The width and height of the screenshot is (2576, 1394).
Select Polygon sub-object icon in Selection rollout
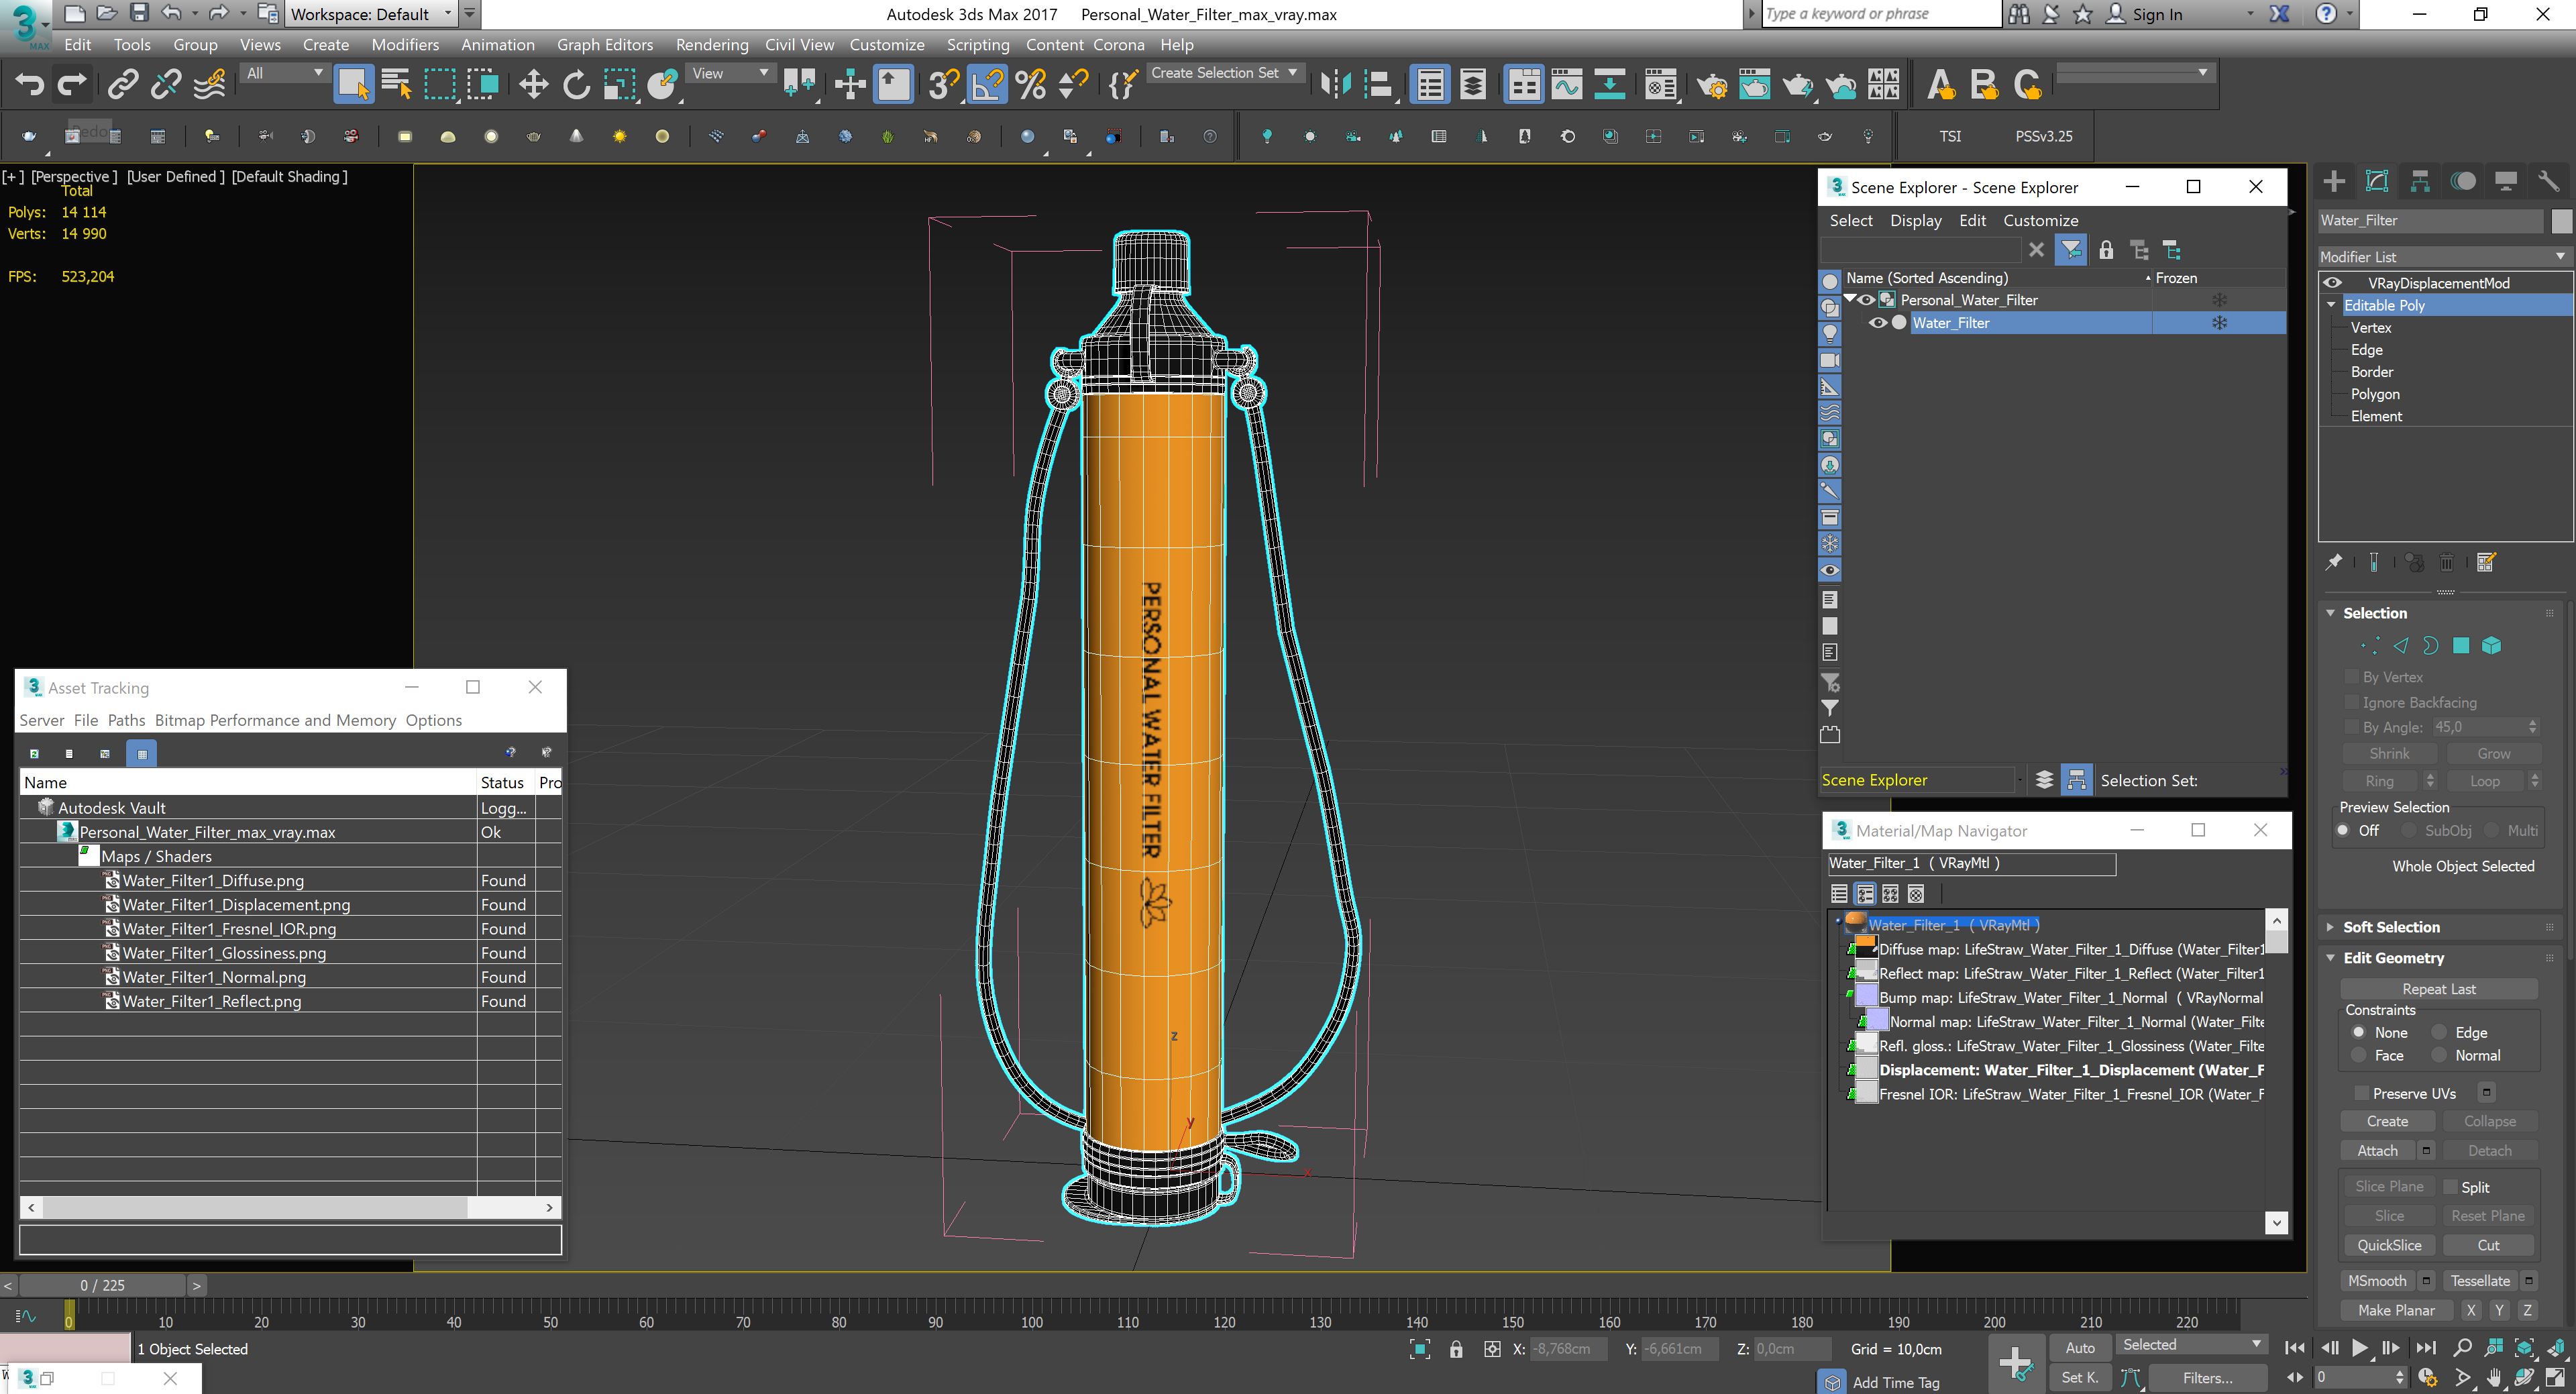point(2461,646)
